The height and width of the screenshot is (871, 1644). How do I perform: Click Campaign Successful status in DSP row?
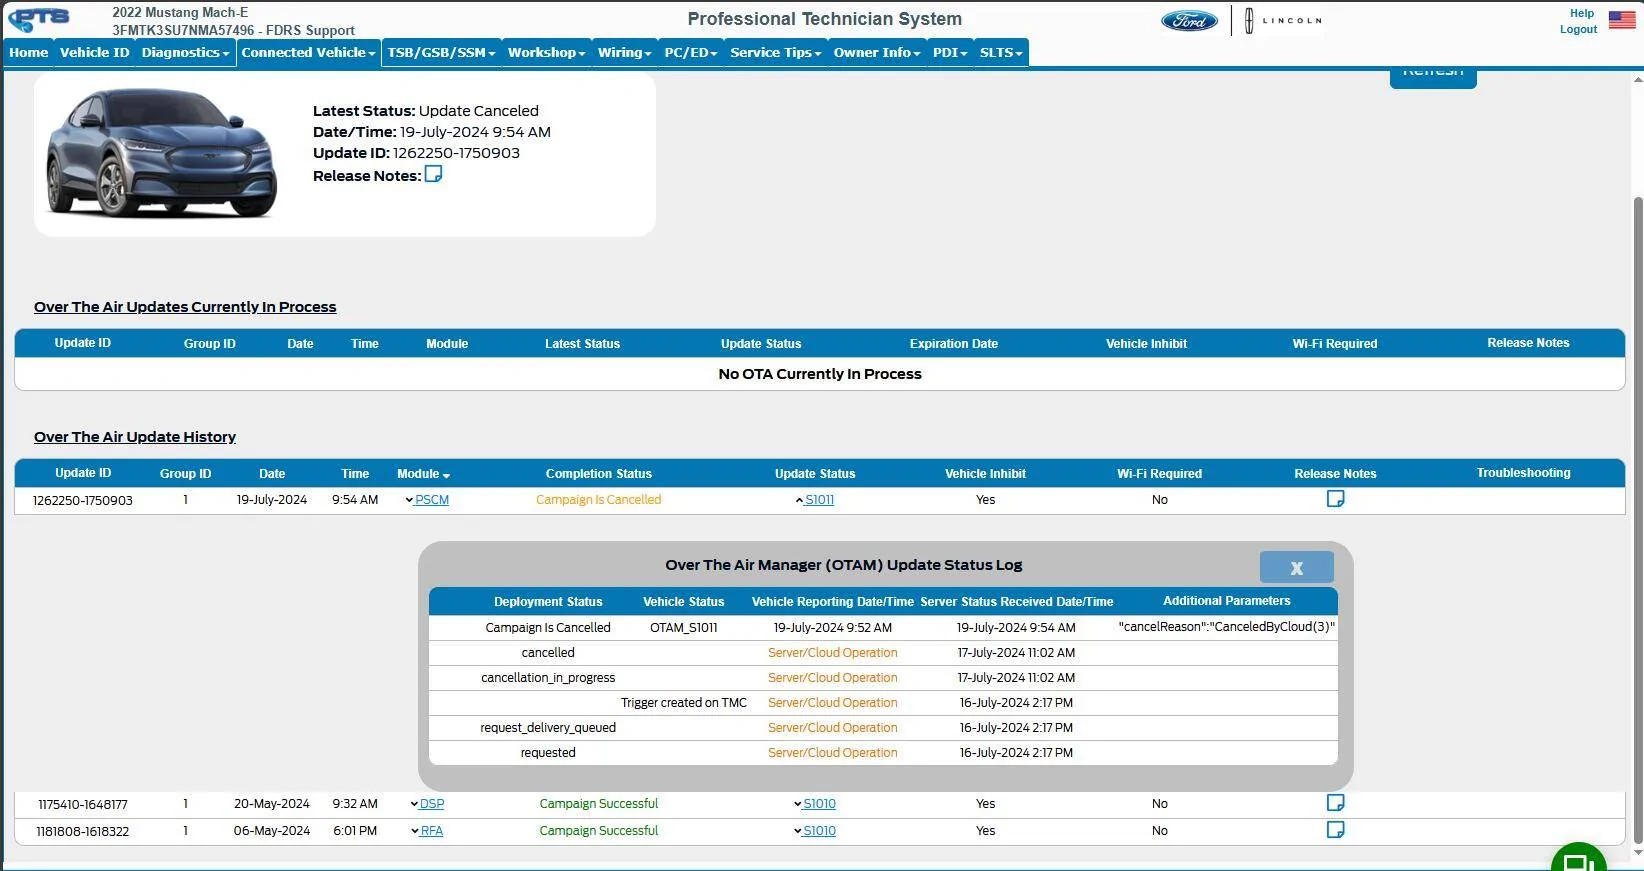pos(599,804)
